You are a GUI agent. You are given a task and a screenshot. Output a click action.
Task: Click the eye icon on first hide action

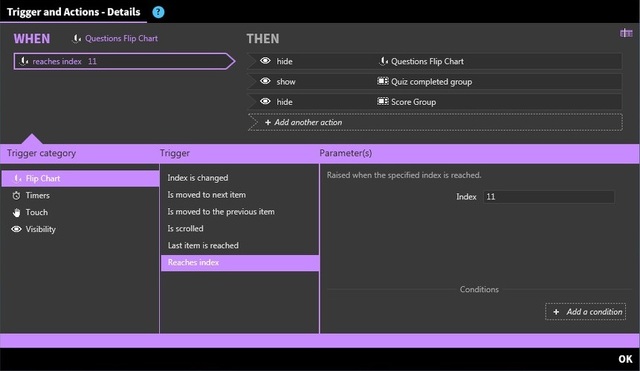point(265,61)
